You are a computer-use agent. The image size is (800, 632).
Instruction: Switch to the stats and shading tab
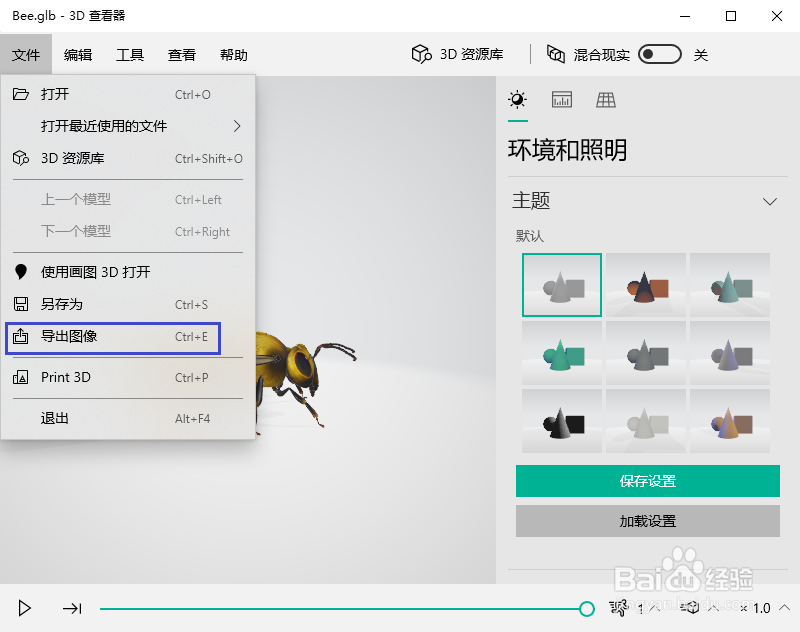tap(562, 99)
